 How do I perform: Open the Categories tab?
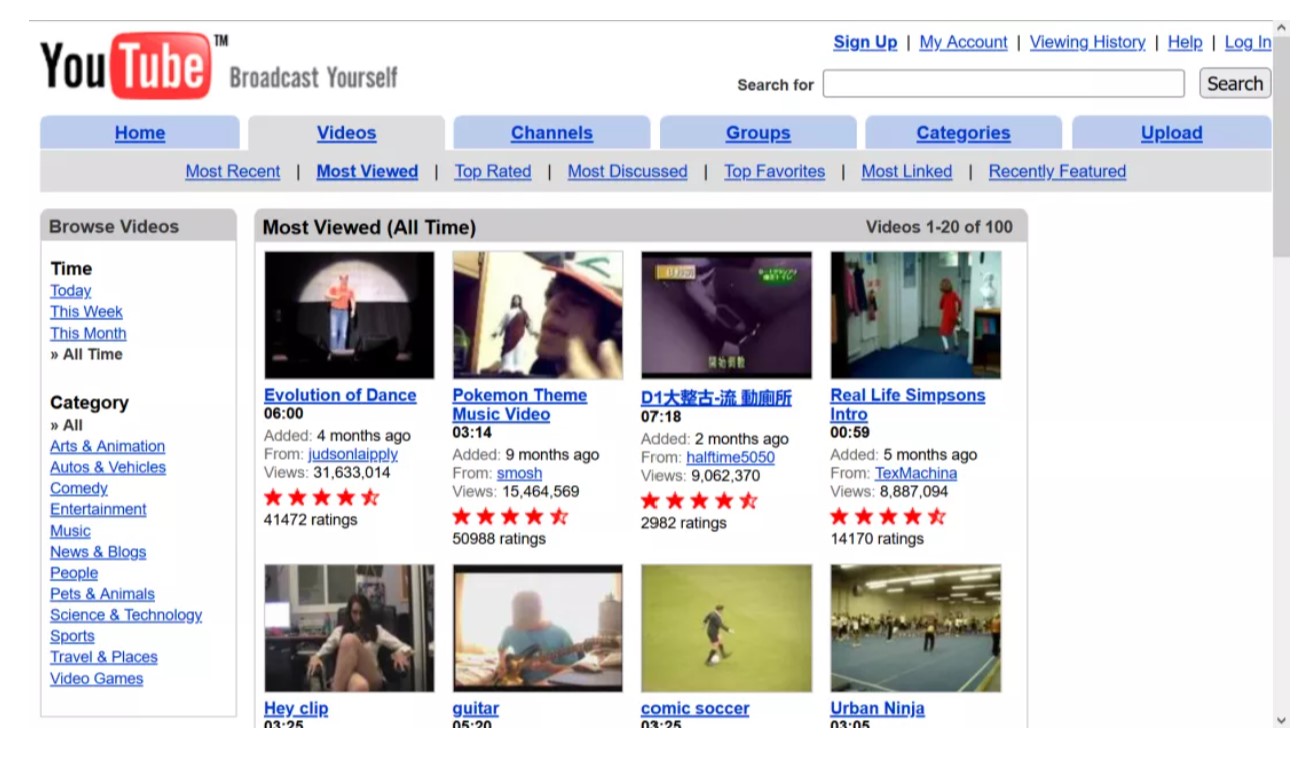tap(963, 133)
